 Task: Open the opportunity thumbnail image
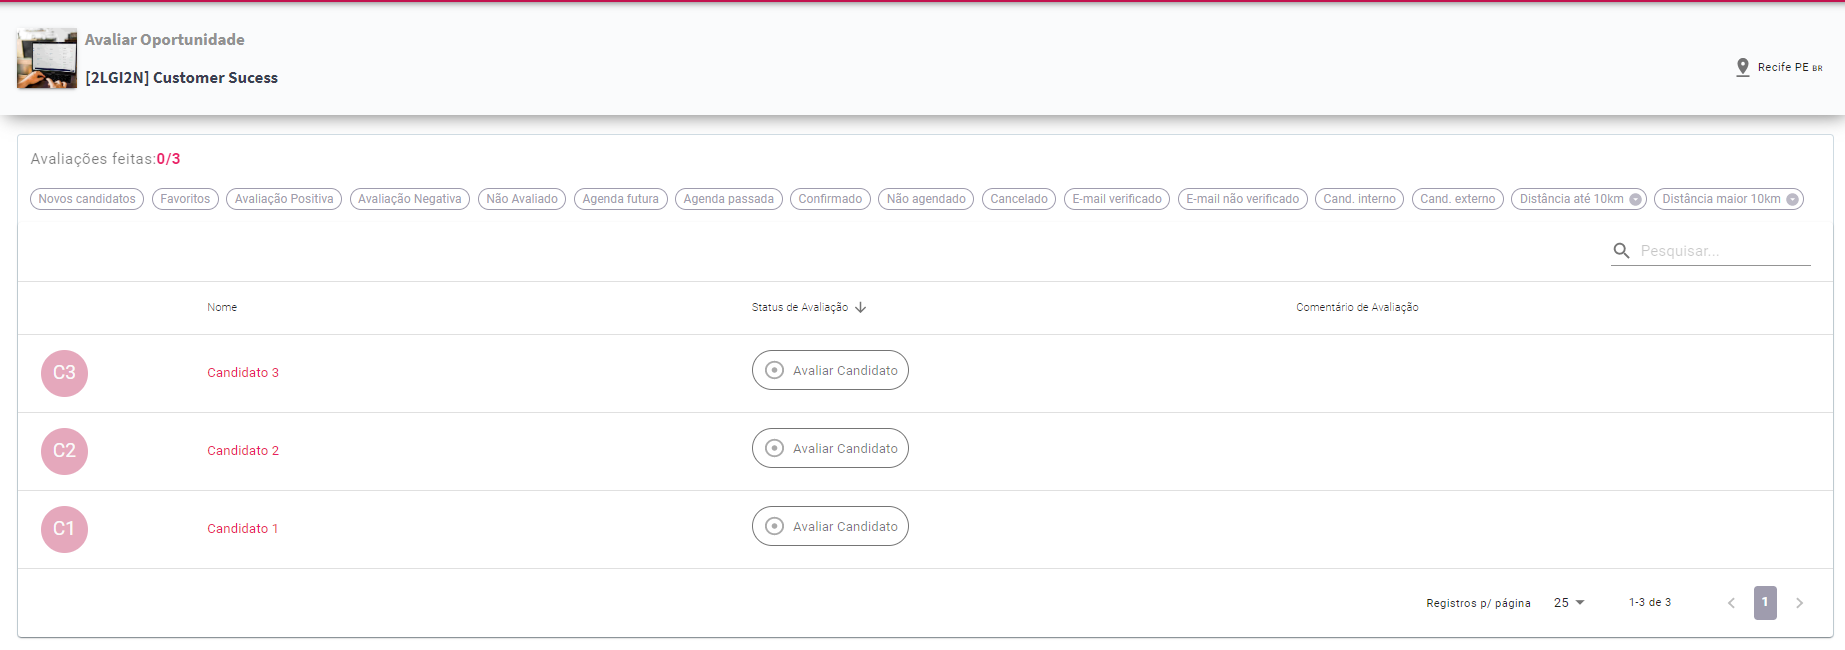[47, 59]
